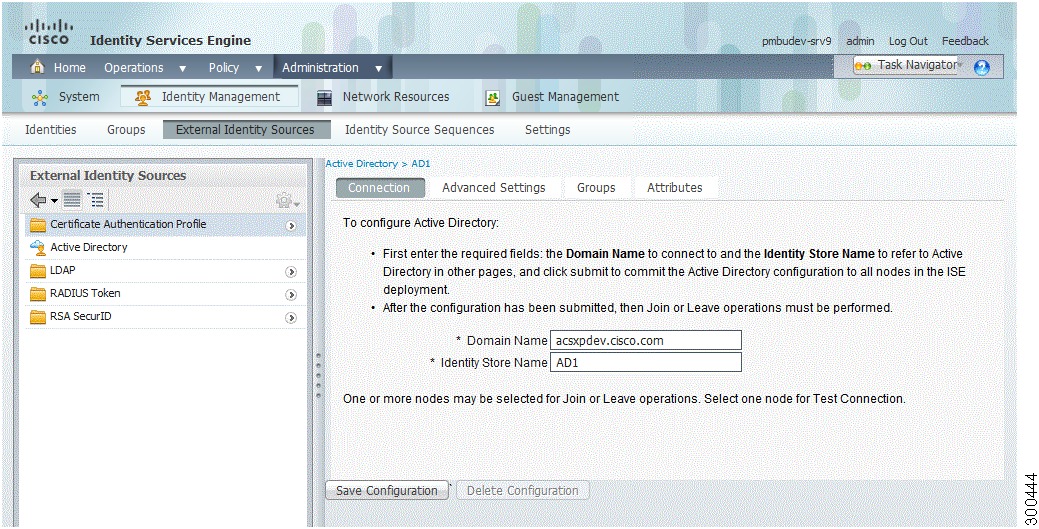This screenshot has height=529, width=1039.
Task: Click the Feedback link
Action: click(965, 41)
